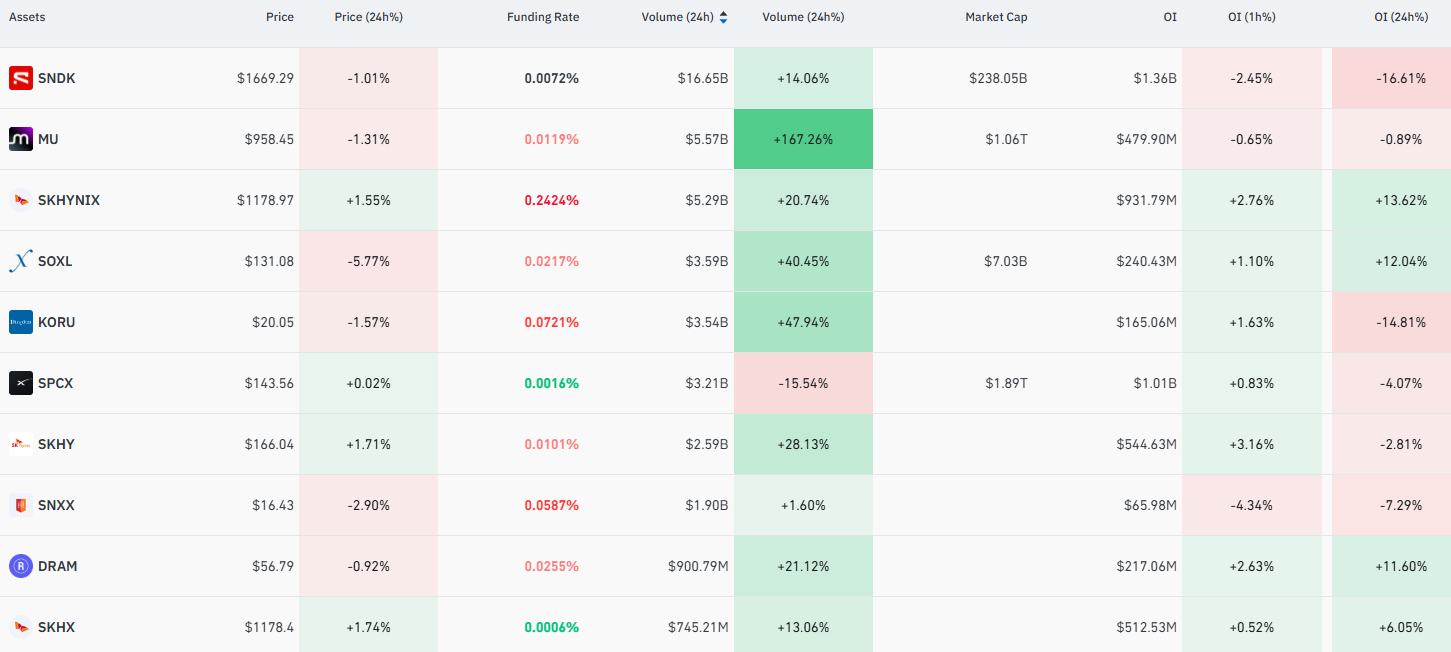Screen dimensions: 1451x652
Task: Sort by Funding Rate column header
Action: point(543,17)
